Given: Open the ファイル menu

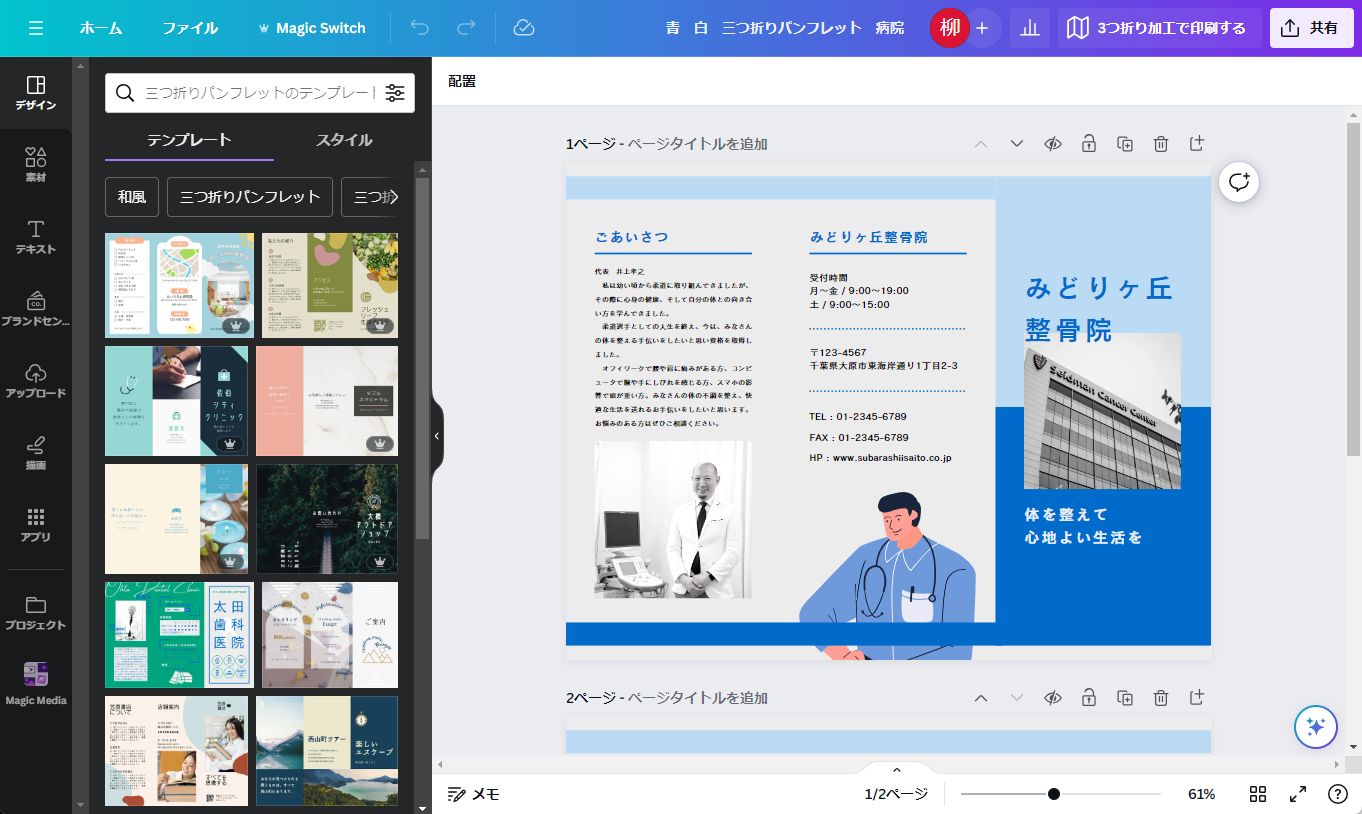Looking at the screenshot, I should tap(190, 28).
